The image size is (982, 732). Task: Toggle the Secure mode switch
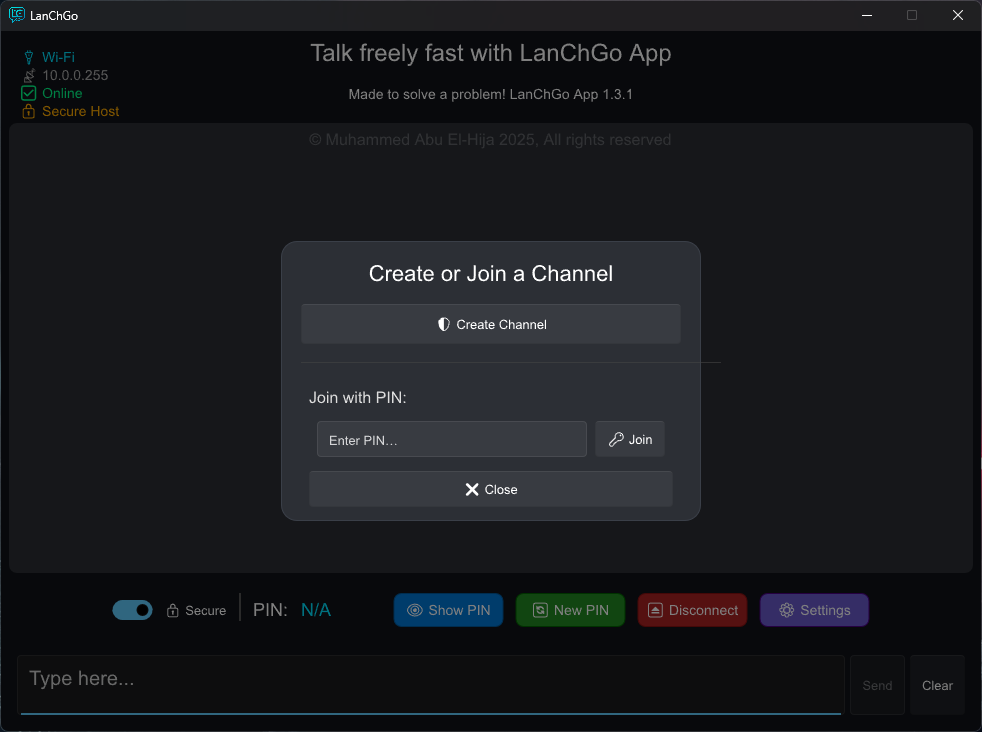tap(132, 610)
